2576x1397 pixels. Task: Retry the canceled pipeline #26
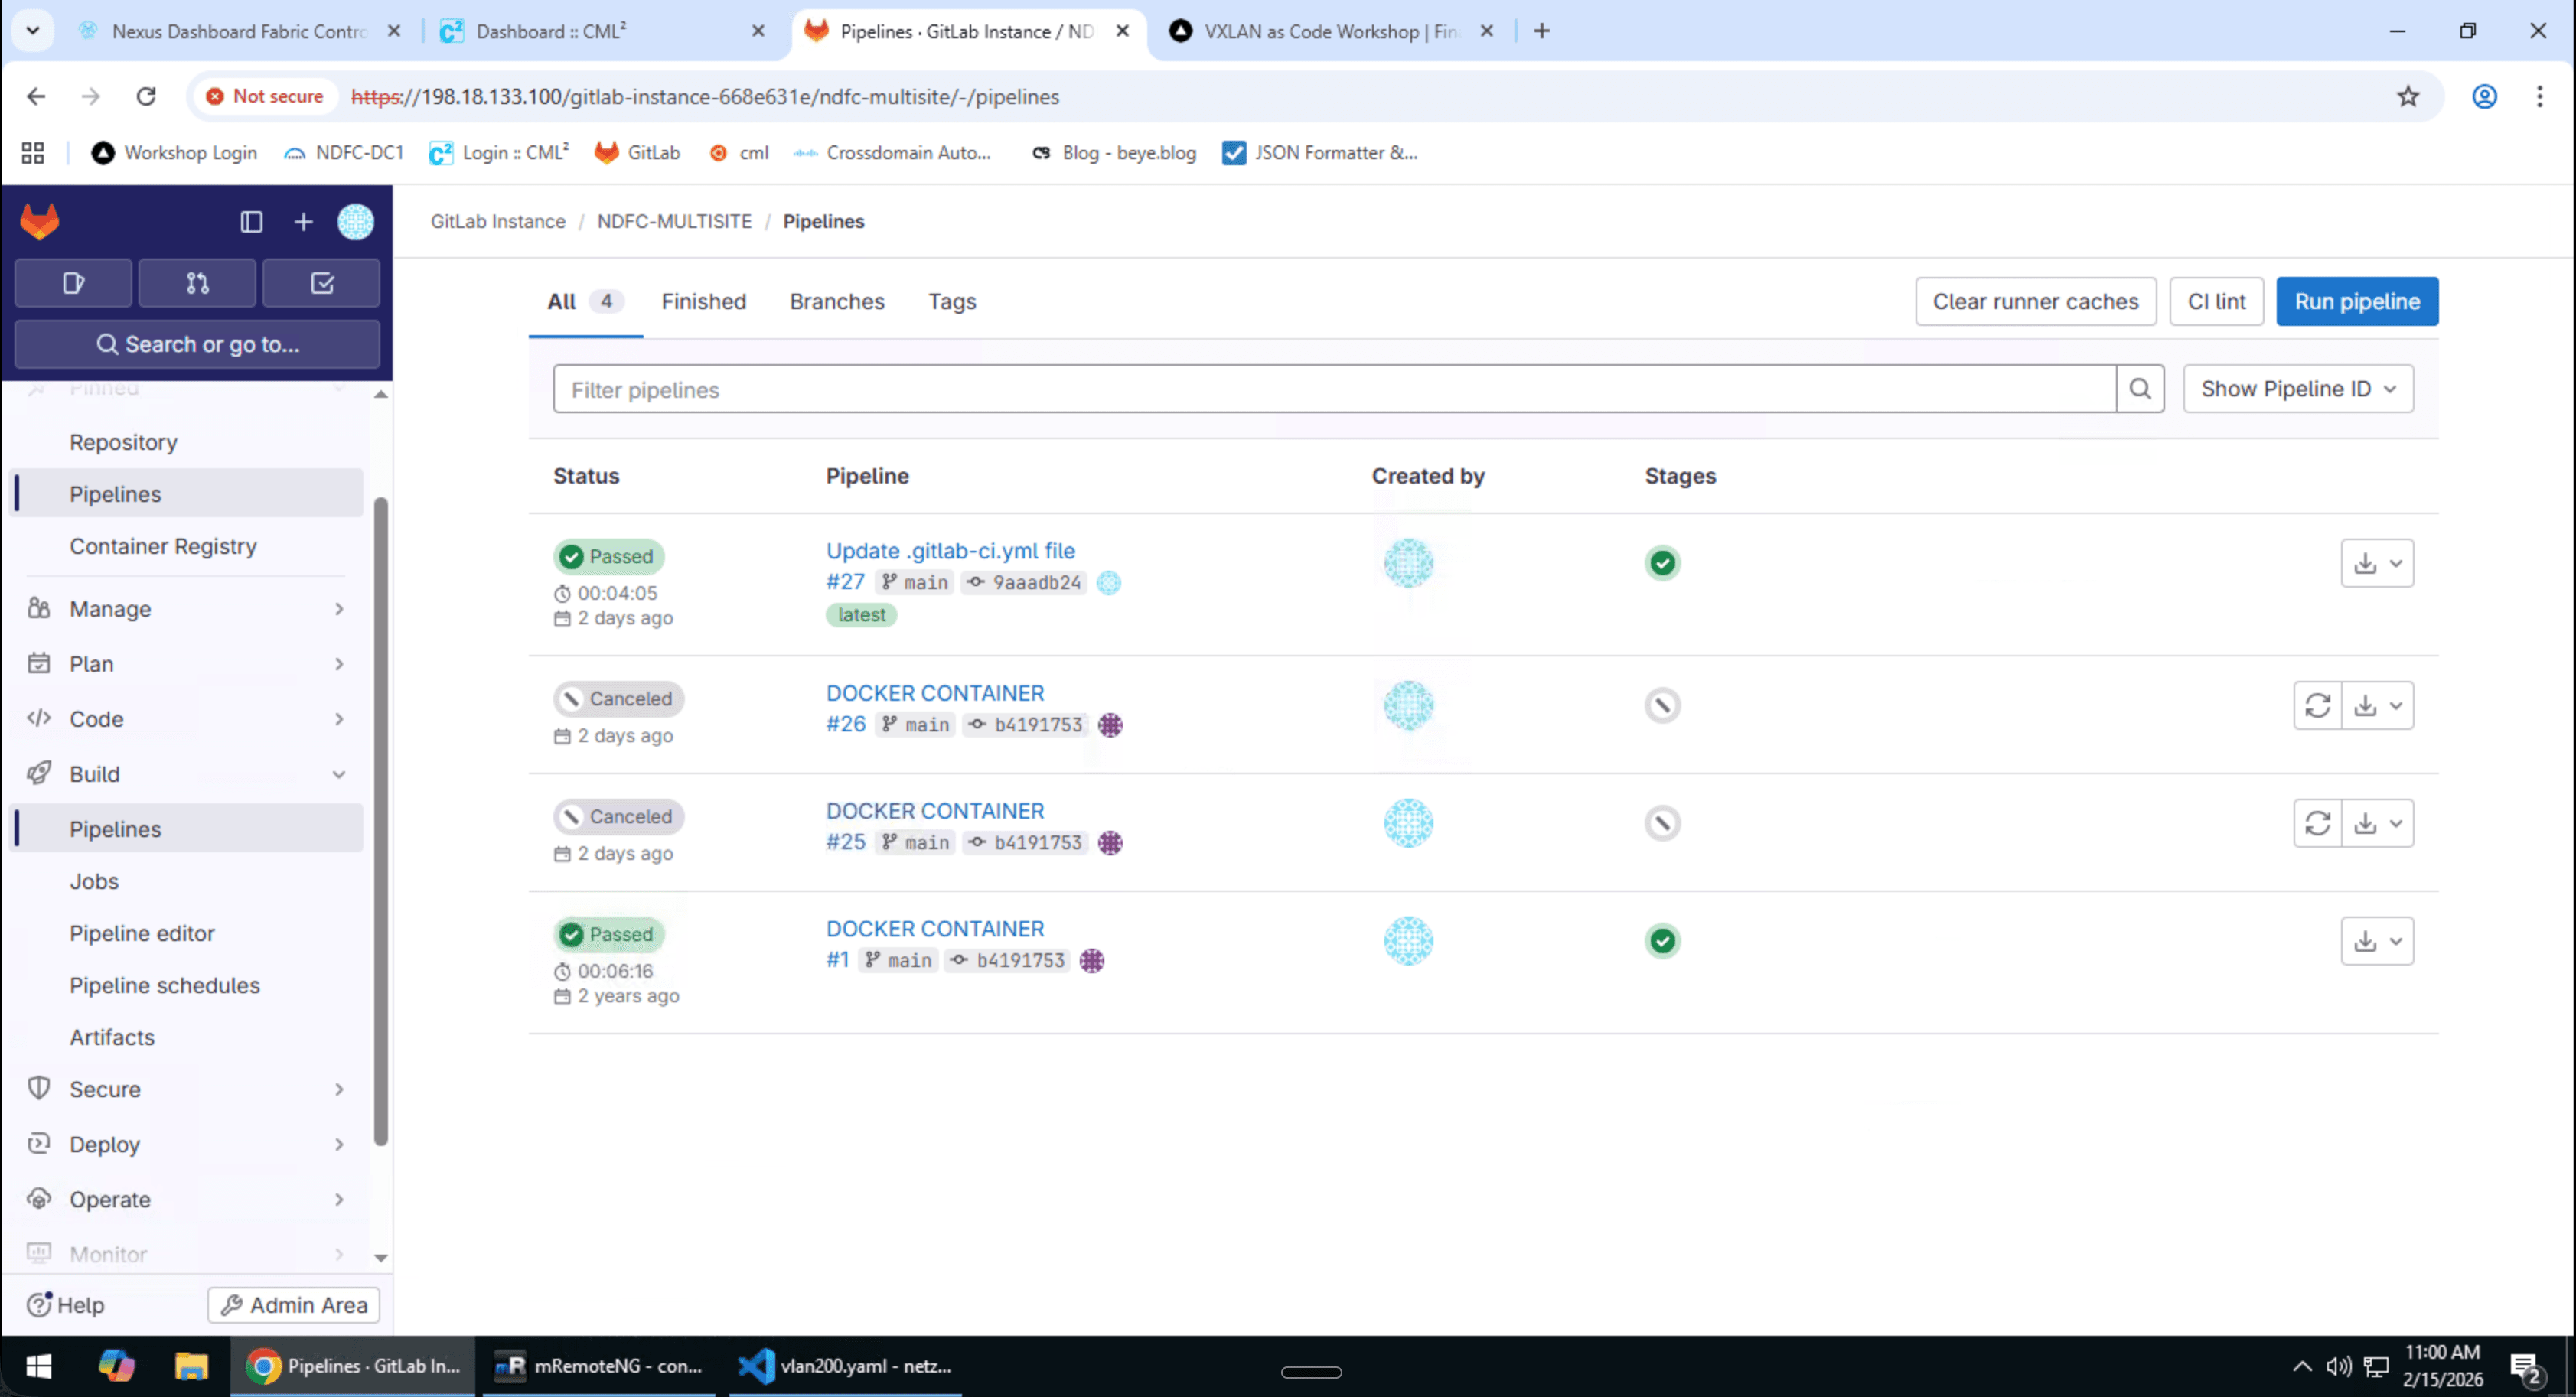2318,705
